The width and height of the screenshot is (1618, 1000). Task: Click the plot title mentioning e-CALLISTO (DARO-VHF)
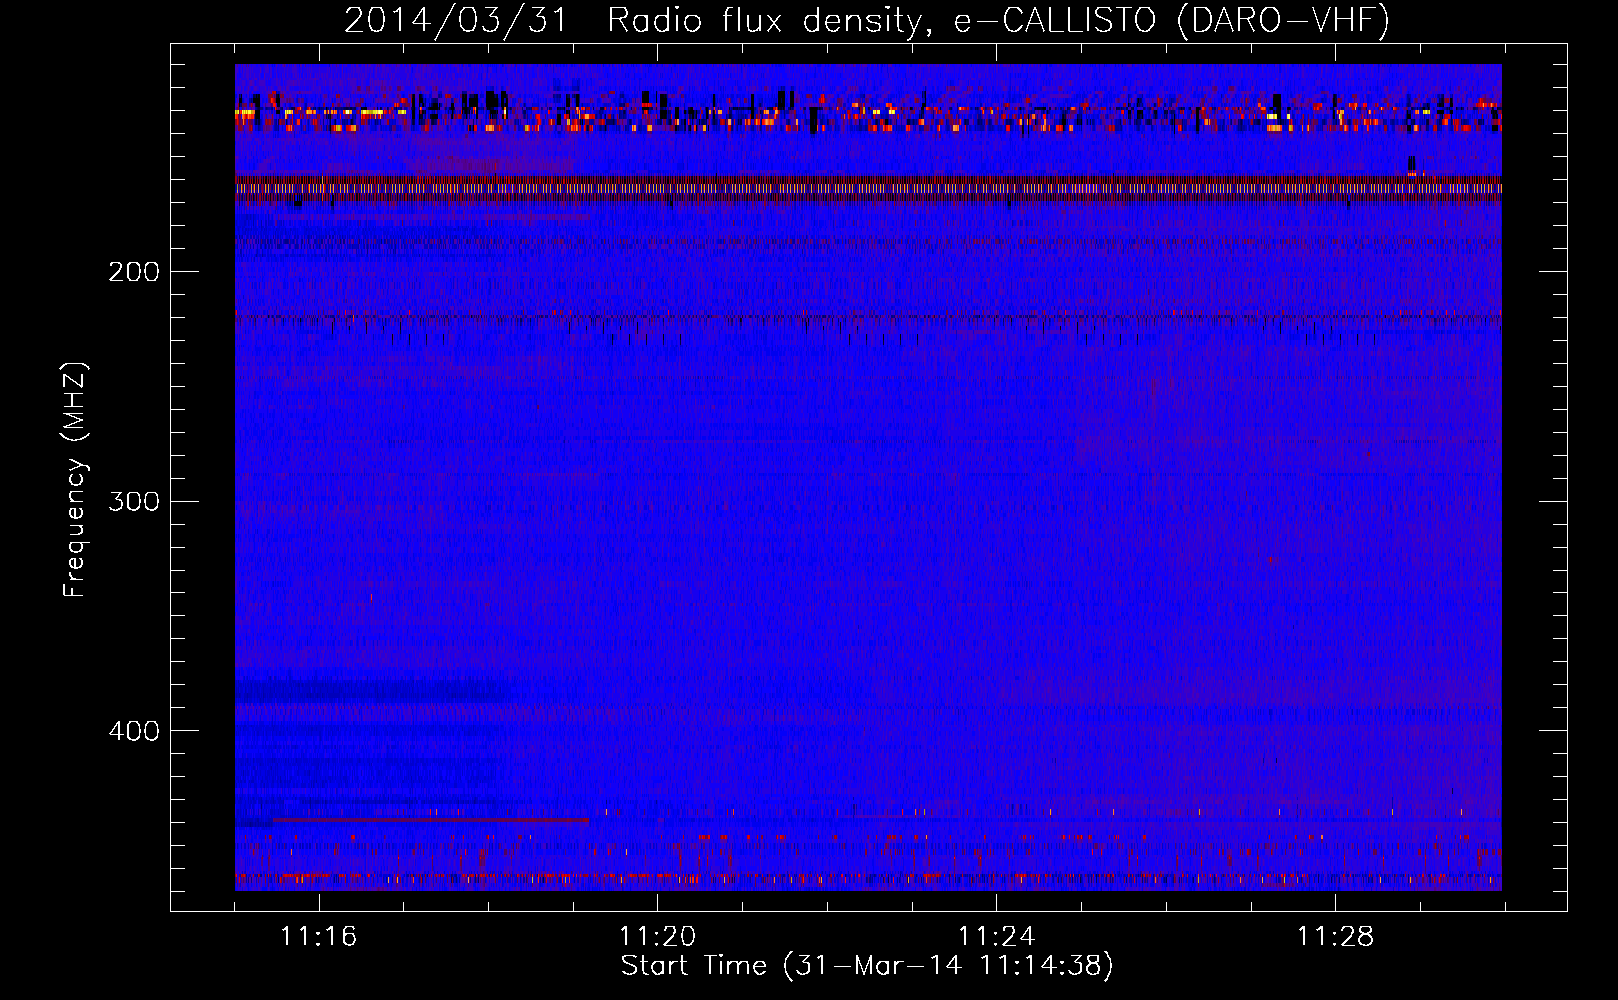coord(867,21)
